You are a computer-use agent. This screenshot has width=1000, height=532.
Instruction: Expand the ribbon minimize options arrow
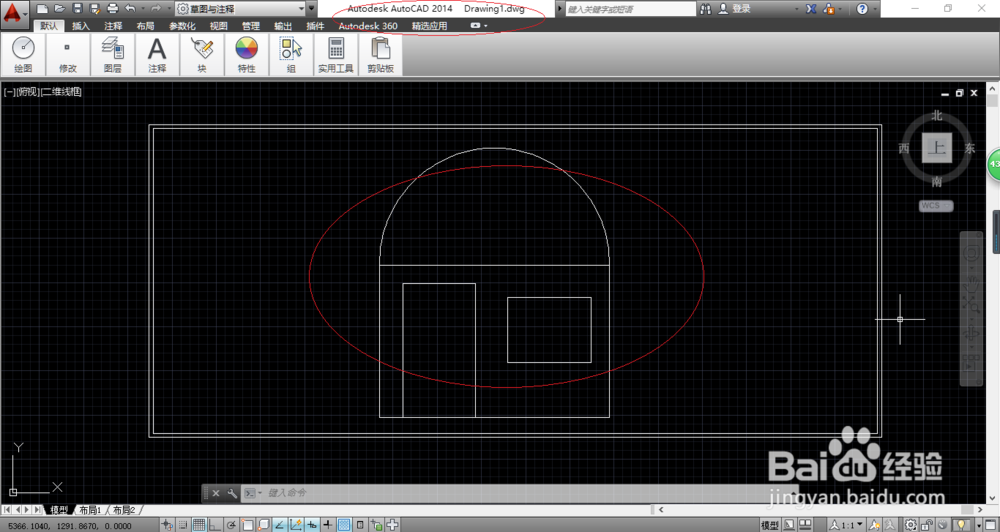(486, 26)
